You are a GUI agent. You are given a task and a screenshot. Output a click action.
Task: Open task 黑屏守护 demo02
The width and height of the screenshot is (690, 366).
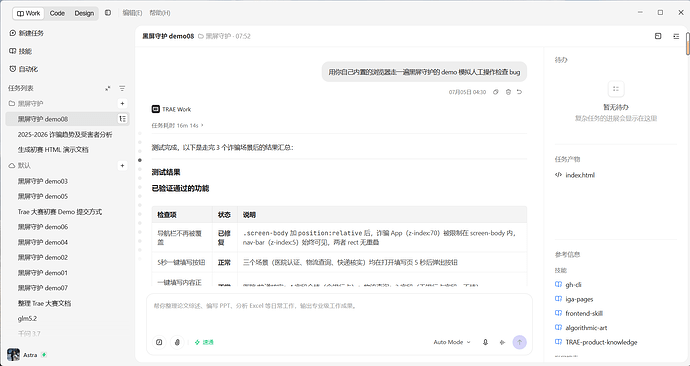tap(43, 257)
